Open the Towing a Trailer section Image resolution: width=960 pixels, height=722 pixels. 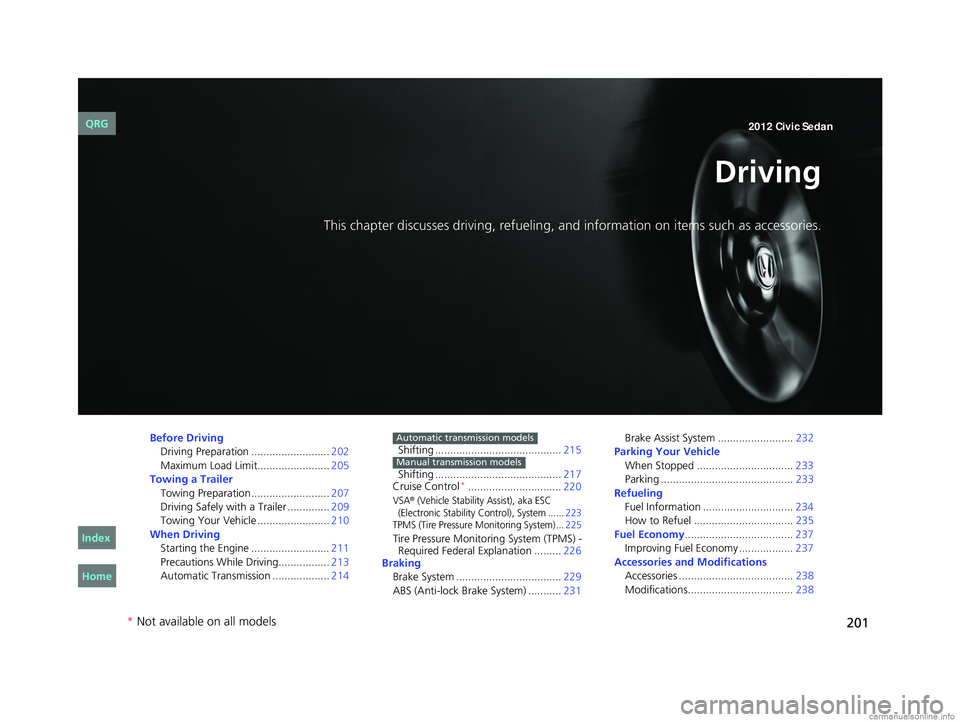191,479
